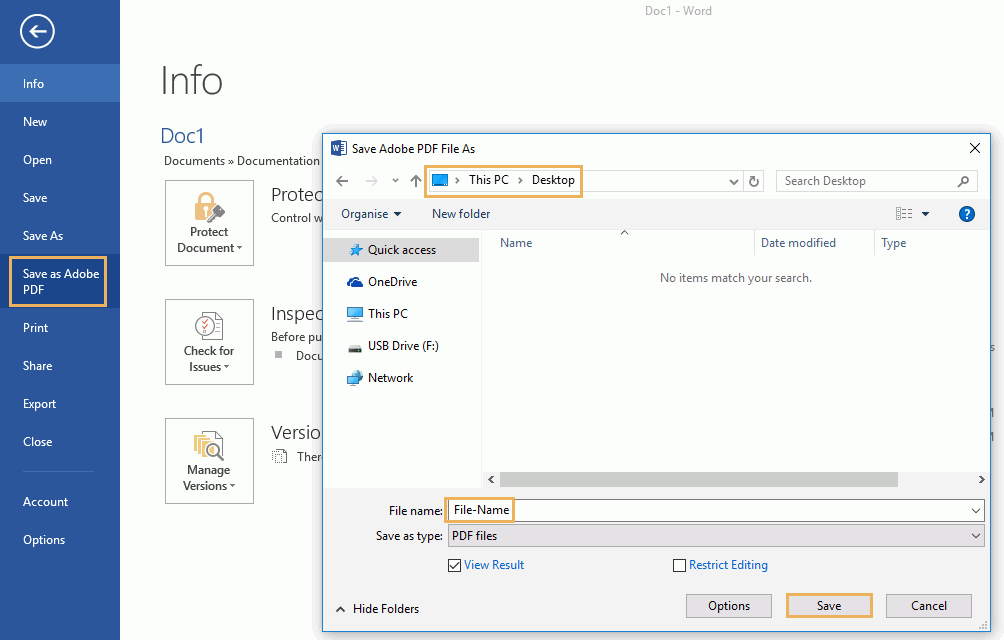Change the view layout icon

[x=903, y=214]
